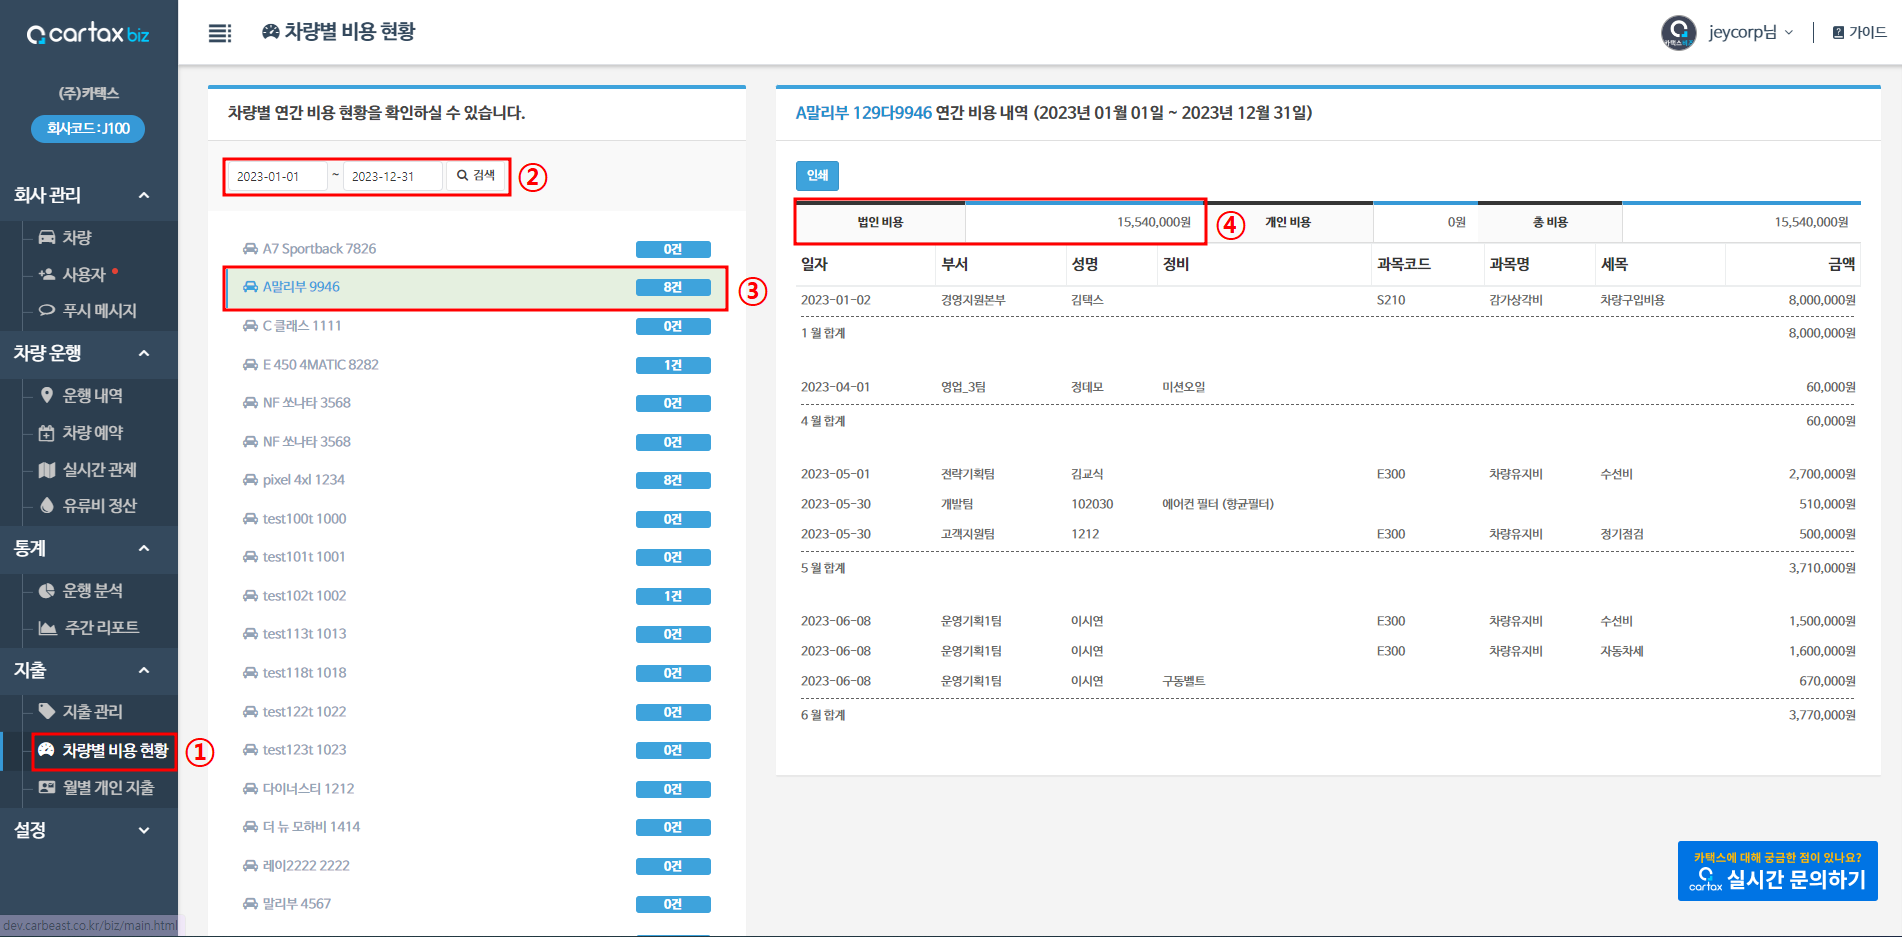This screenshot has width=1902, height=937.
Task: Collapse the 지출 section
Action: [x=88, y=670]
